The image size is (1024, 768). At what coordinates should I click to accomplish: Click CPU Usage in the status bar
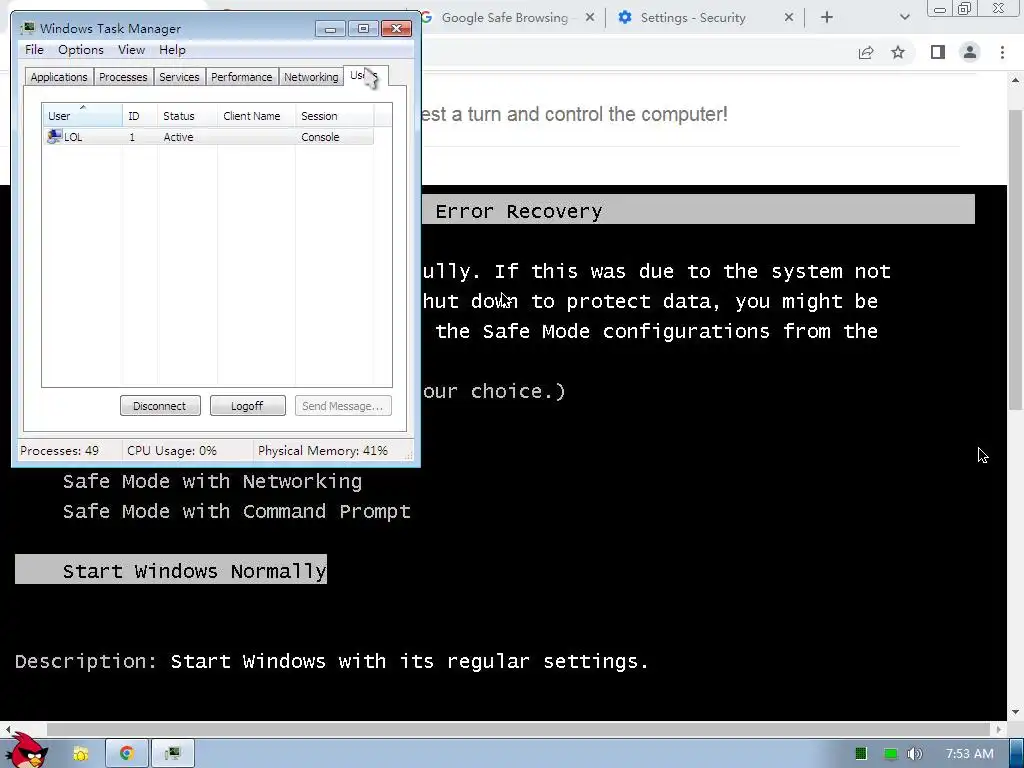pyautogui.click(x=172, y=451)
